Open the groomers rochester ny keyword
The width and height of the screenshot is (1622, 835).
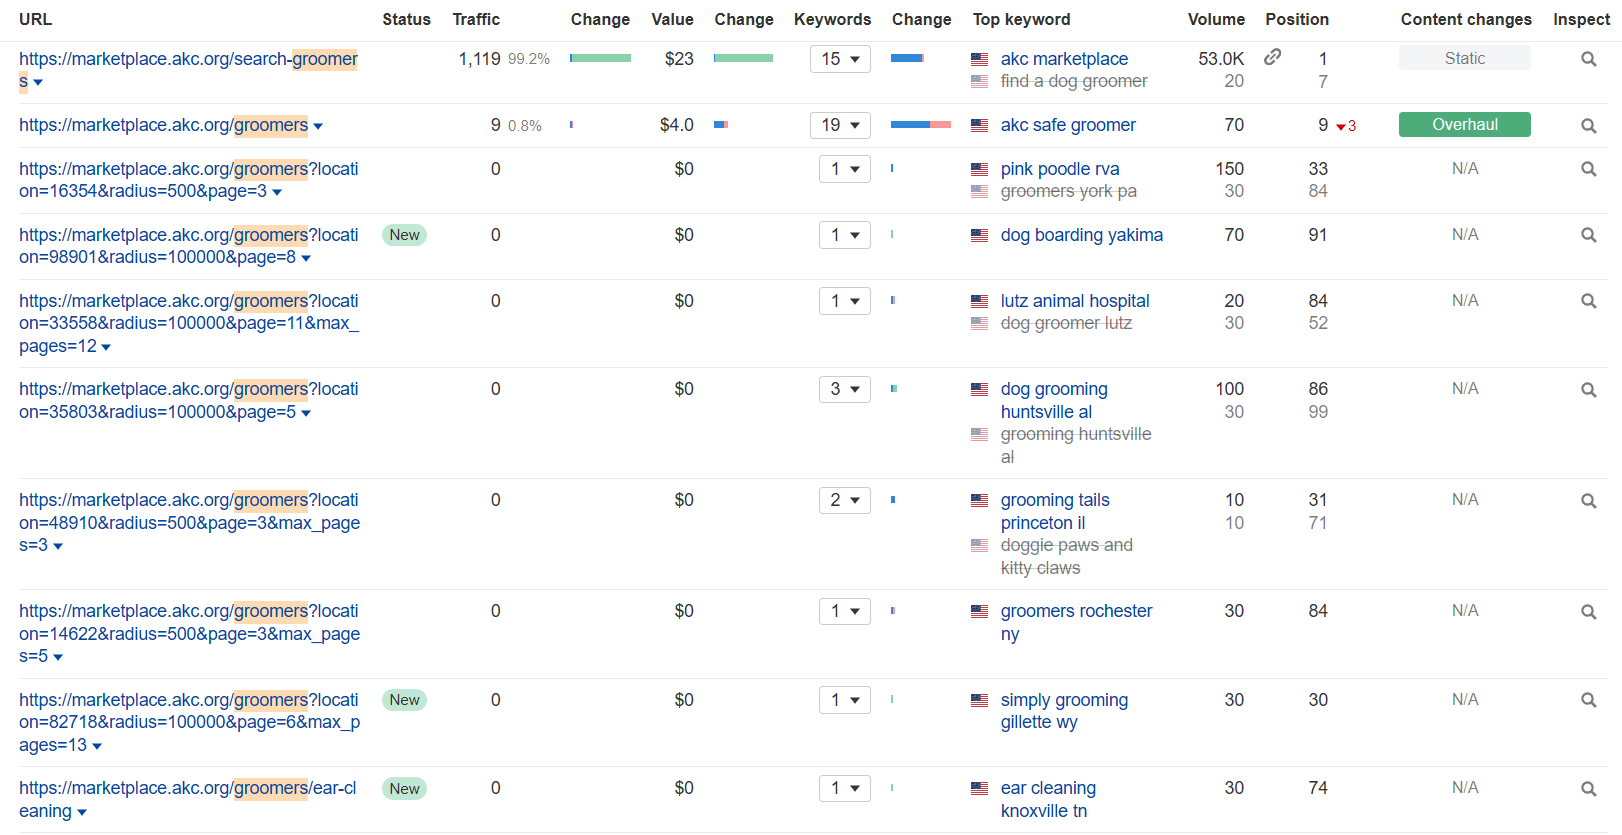point(1076,622)
